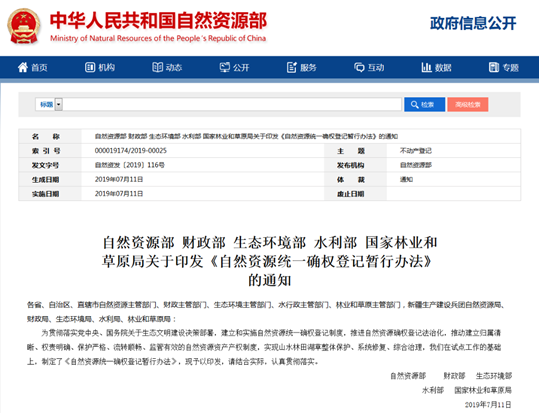Click the 公开 monitor icon
The image size is (539, 413).
(x=224, y=67)
